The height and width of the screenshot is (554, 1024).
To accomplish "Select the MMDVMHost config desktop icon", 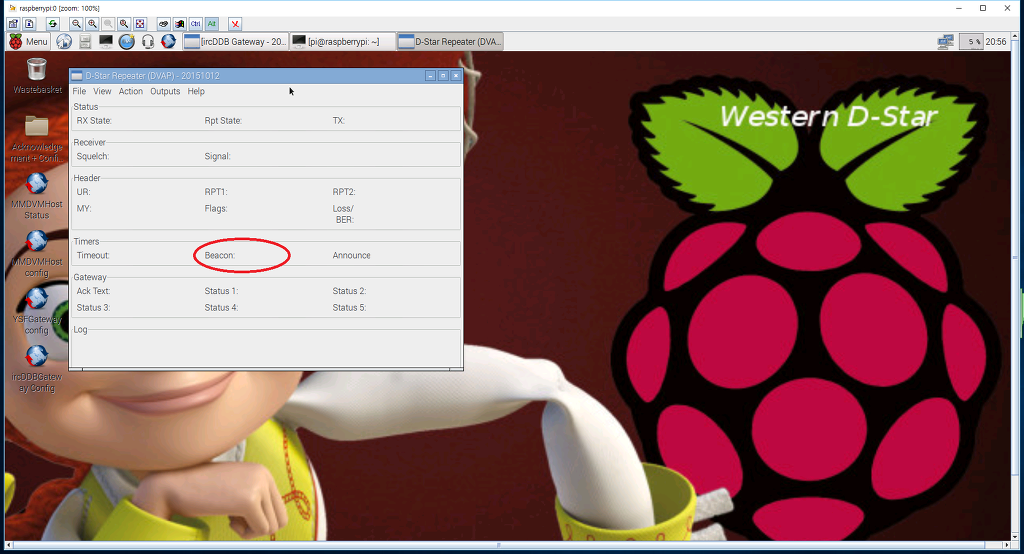I will (37, 253).
